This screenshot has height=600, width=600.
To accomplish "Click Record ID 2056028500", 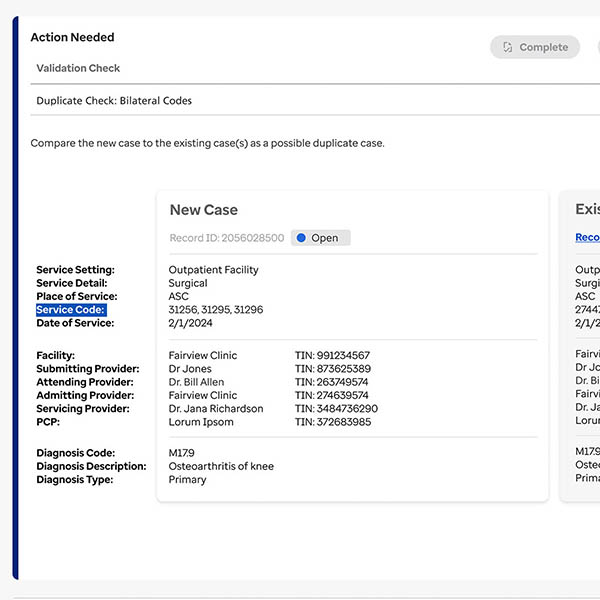I will click(x=227, y=238).
